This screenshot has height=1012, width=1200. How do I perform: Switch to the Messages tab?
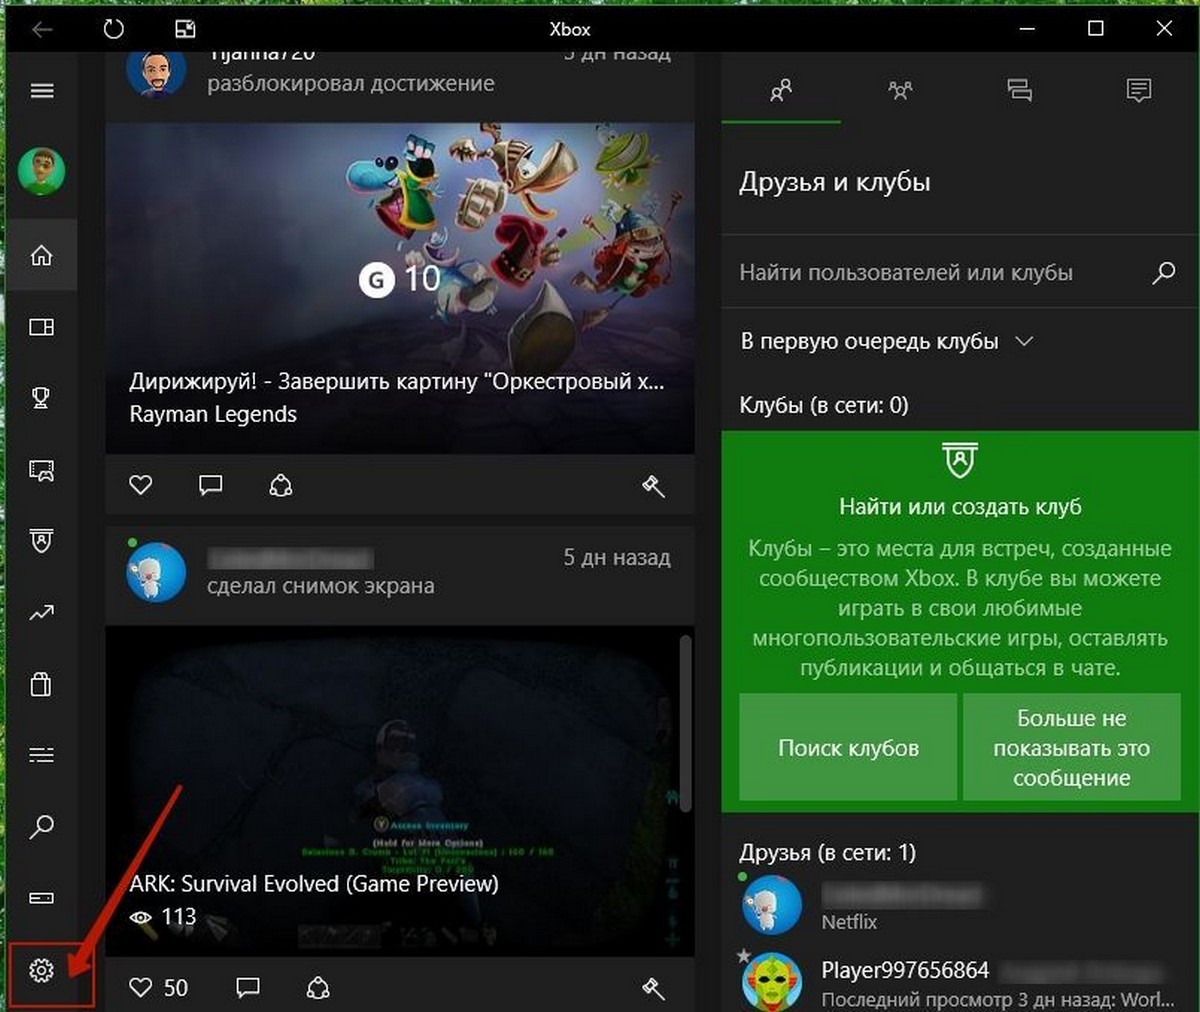pos(1019,91)
